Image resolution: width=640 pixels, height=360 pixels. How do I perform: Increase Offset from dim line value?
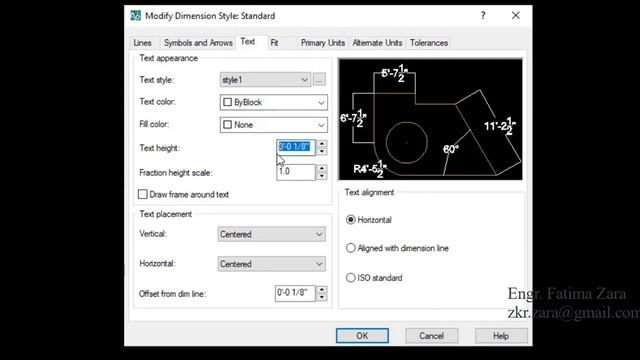click(x=322, y=289)
